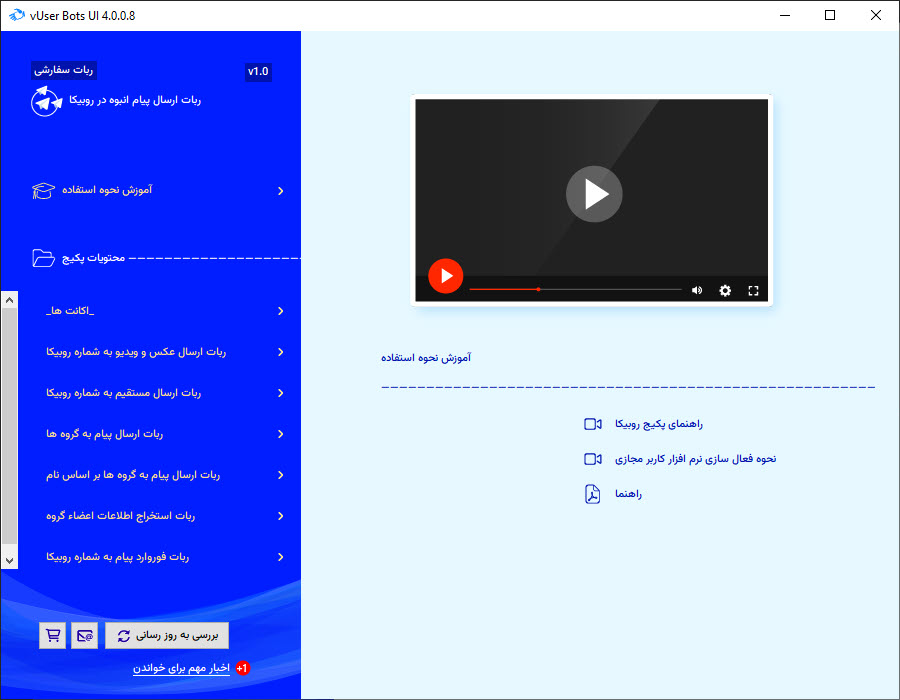The height and width of the screenshot is (700, 900).
Task: Click the sidebar scroll down arrow
Action: coord(9,561)
